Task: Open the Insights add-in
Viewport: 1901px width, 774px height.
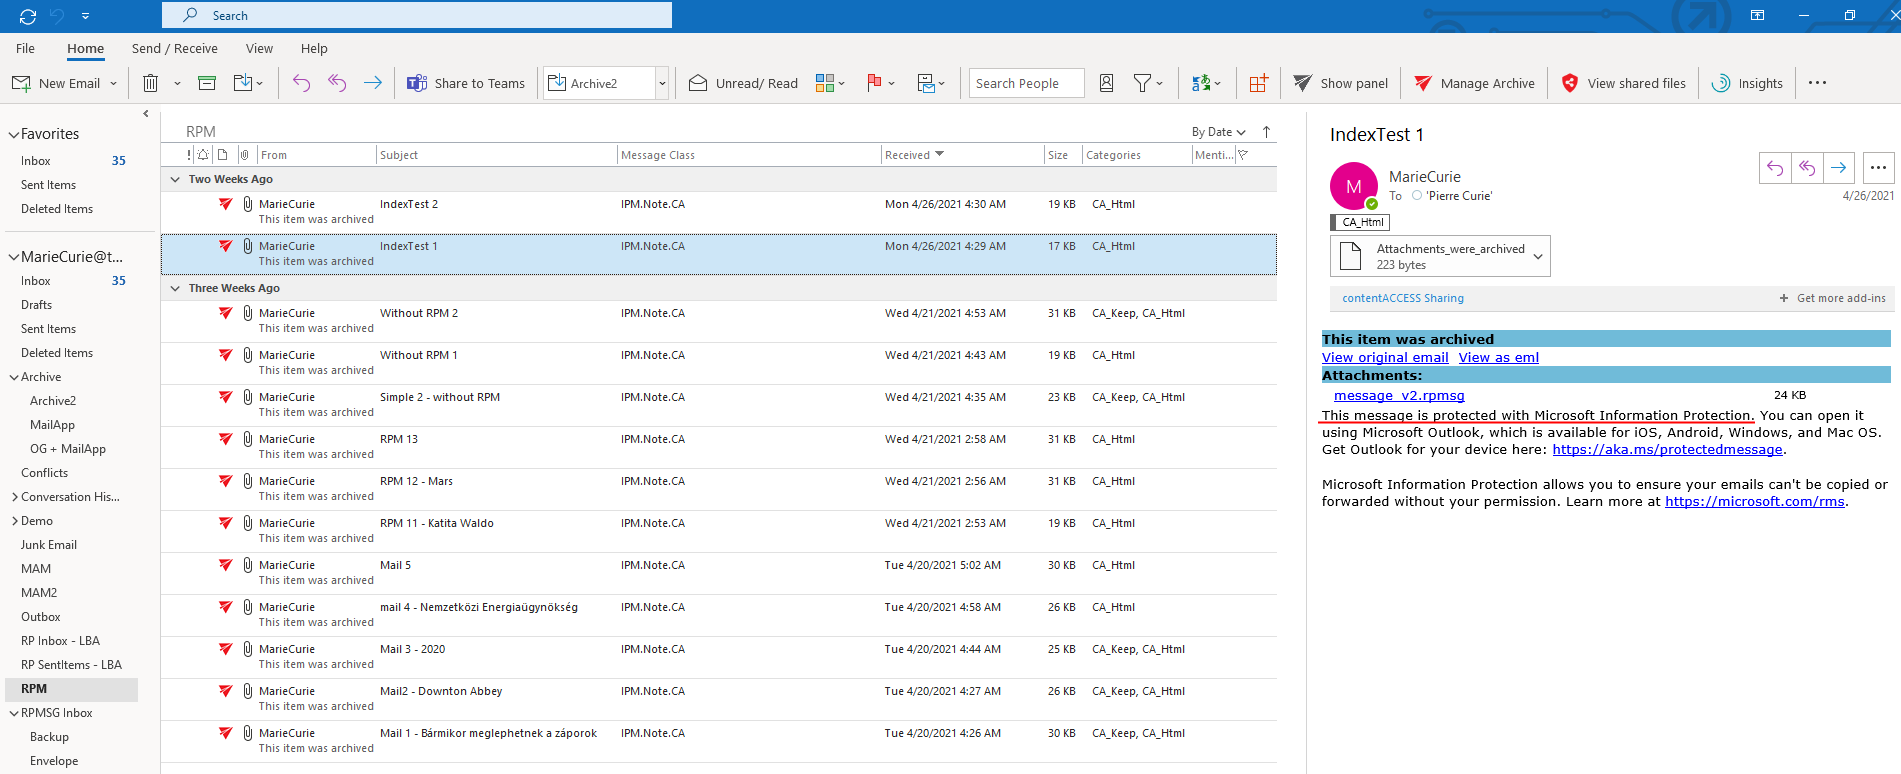Action: click(1747, 84)
